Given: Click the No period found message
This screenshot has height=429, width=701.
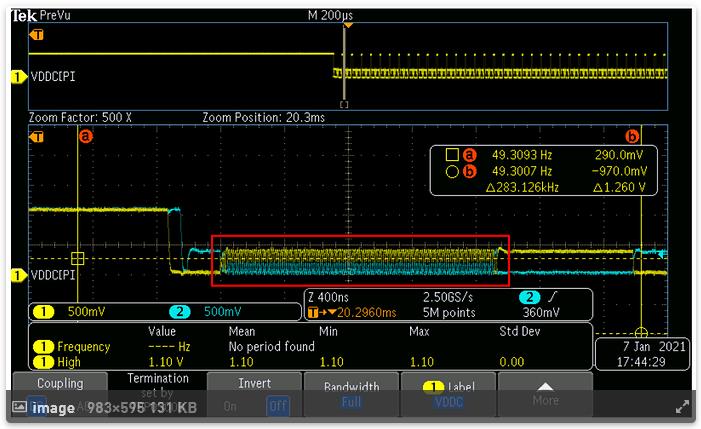Looking at the screenshot, I should coord(271,346).
